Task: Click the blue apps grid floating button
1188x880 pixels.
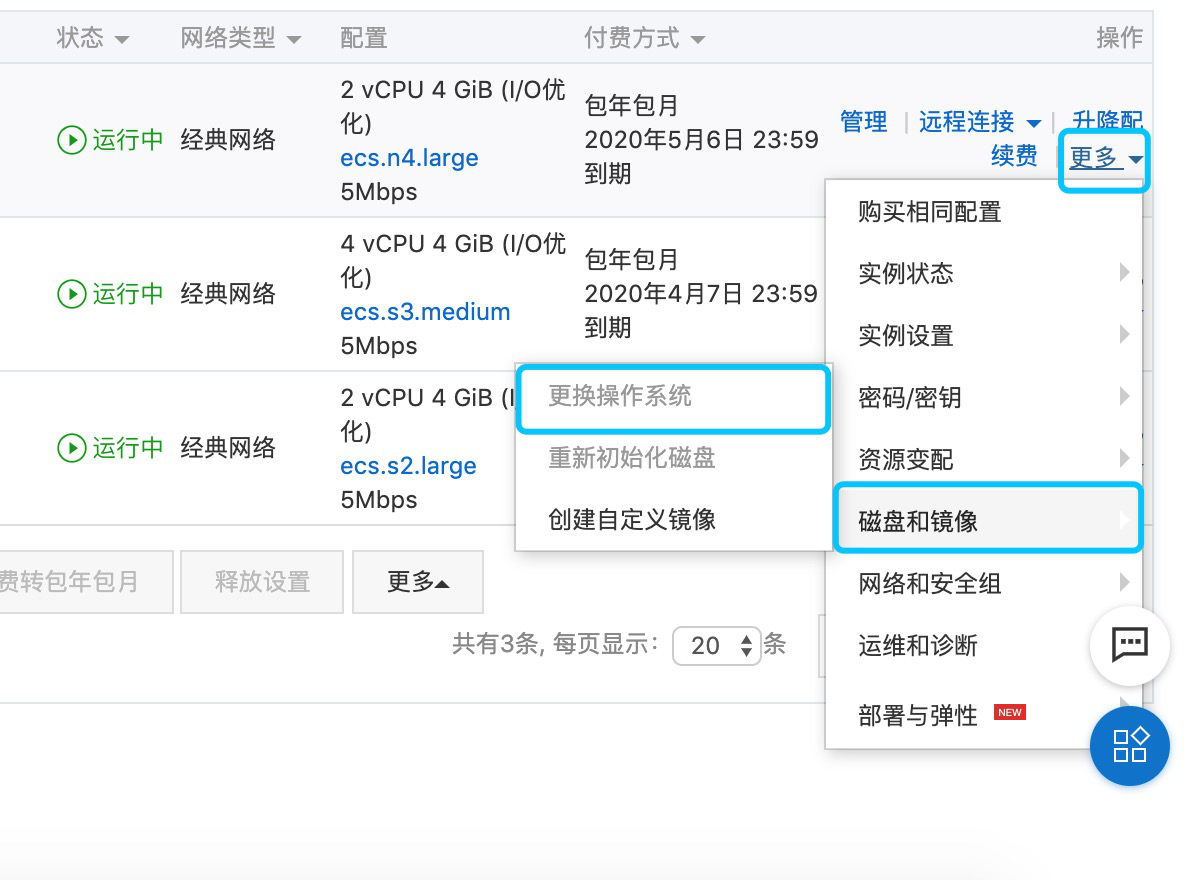Action: pos(1130,745)
